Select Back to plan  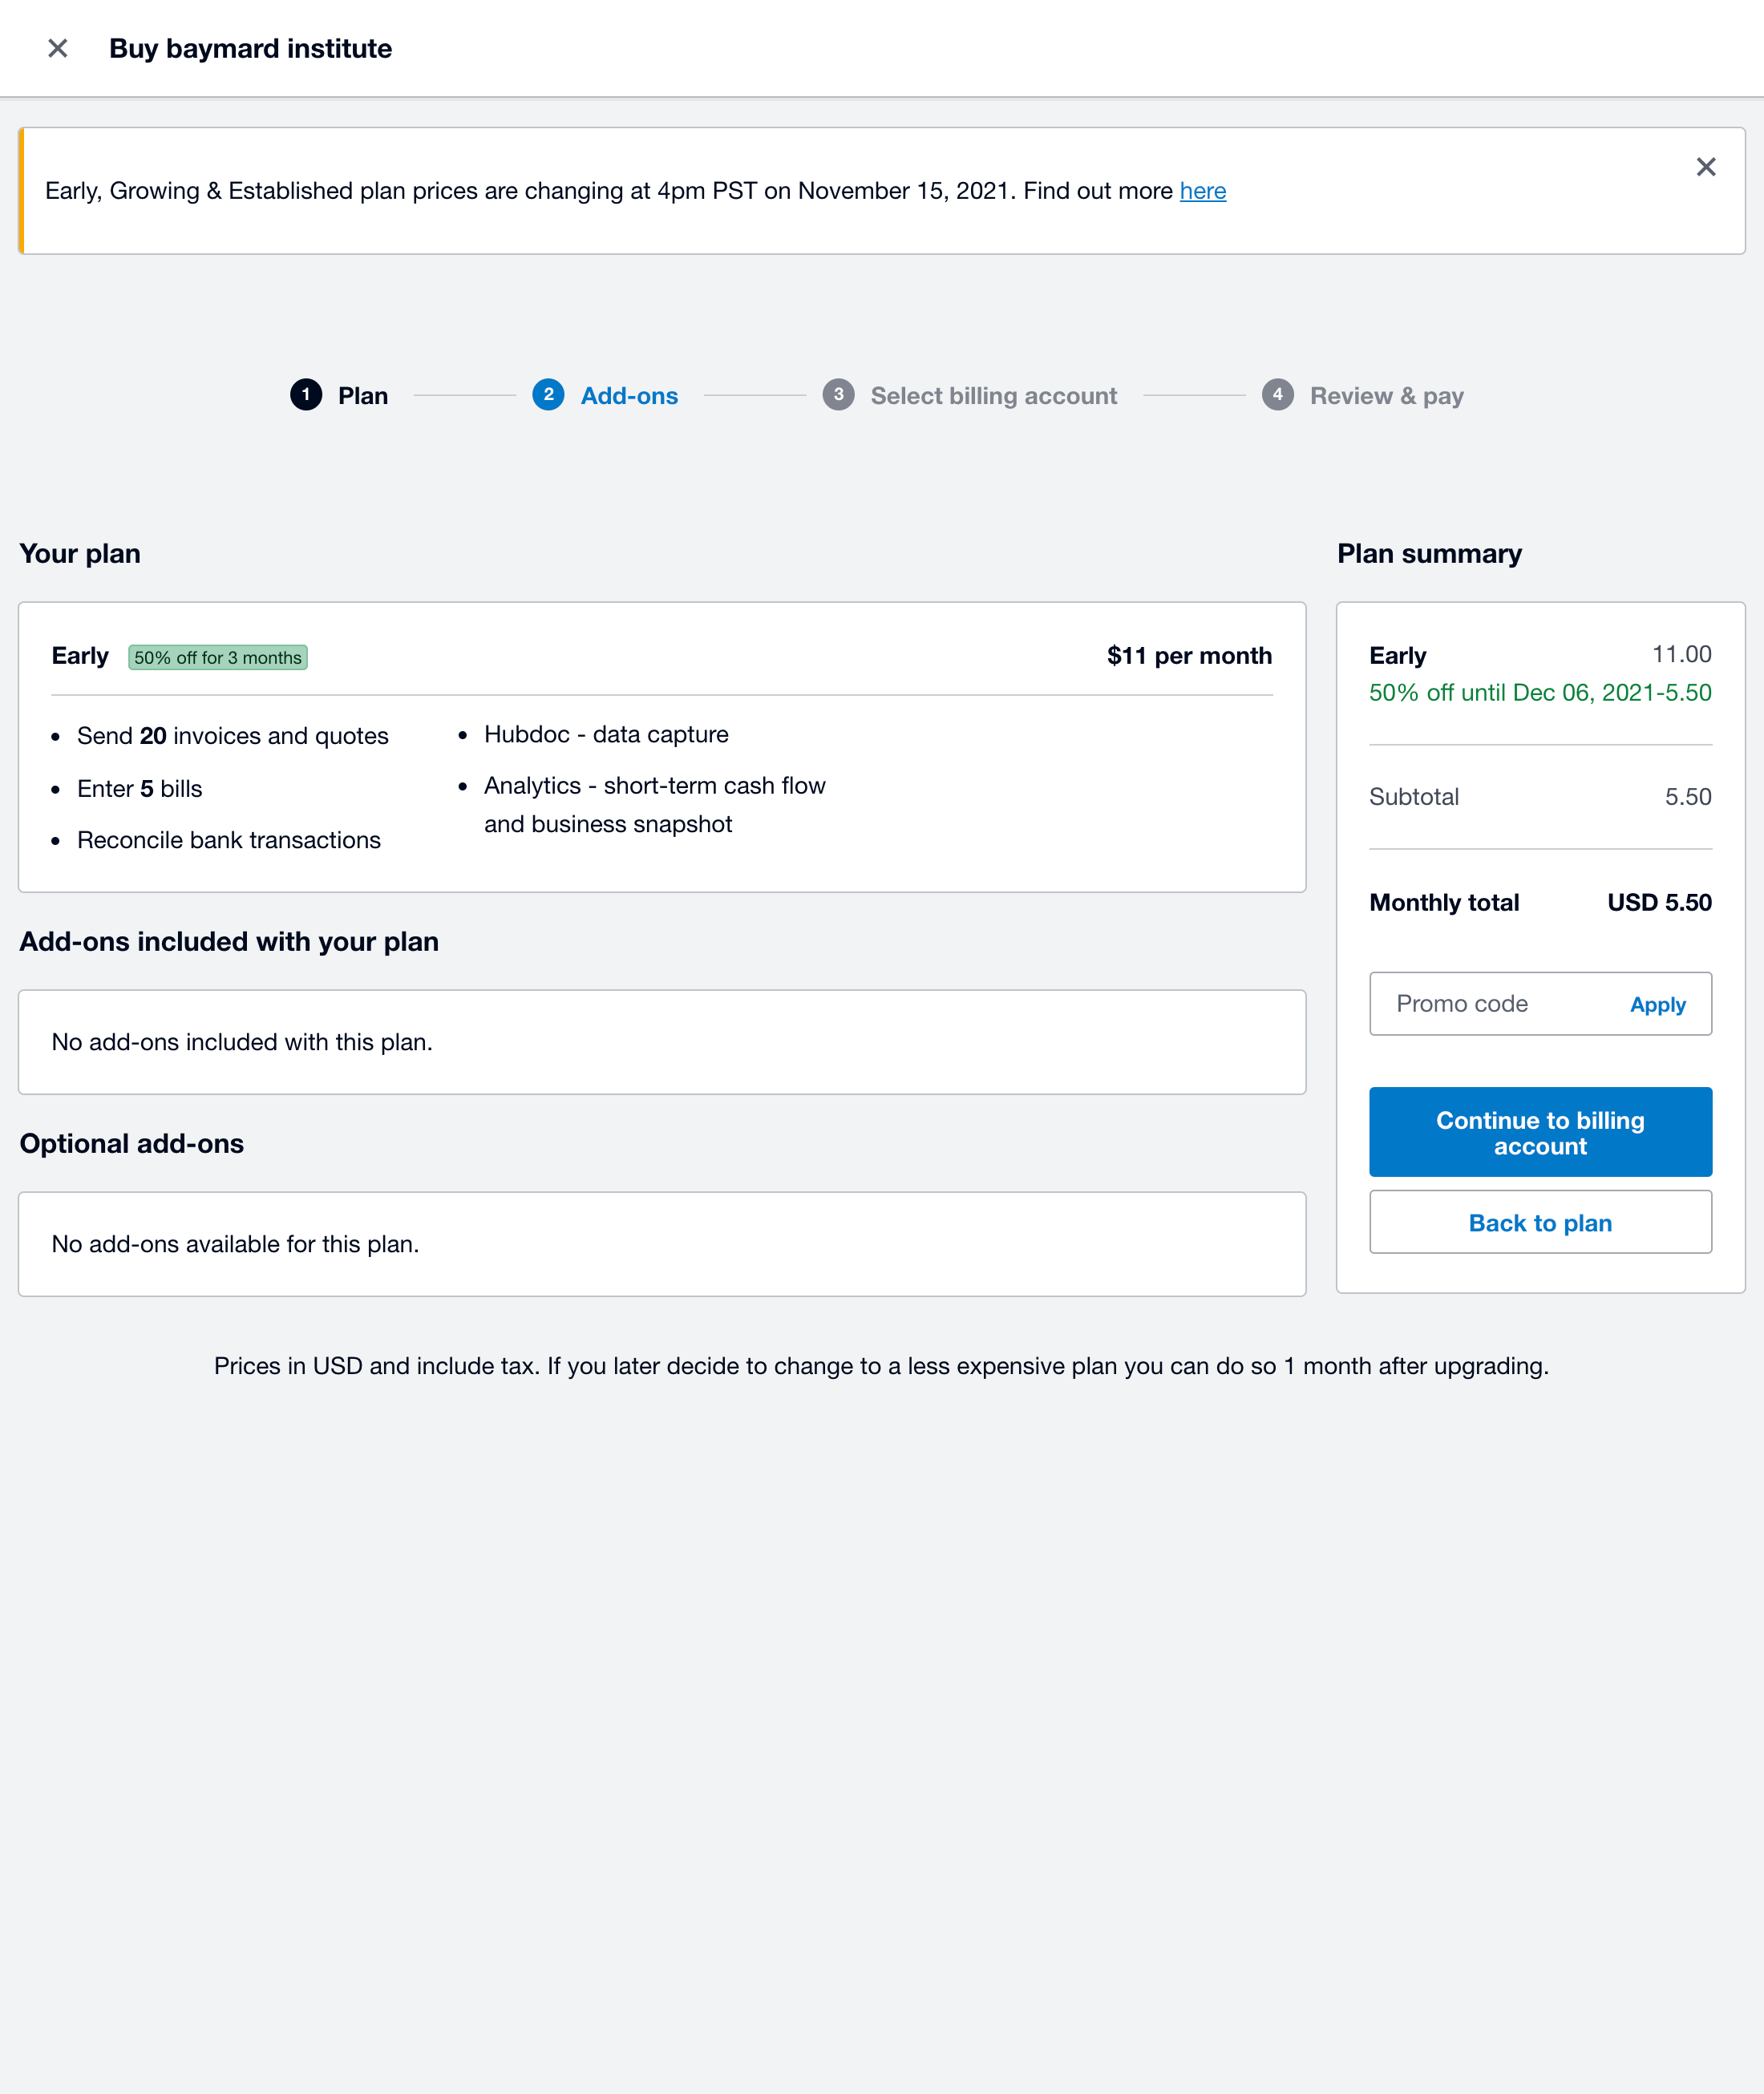point(1540,1222)
